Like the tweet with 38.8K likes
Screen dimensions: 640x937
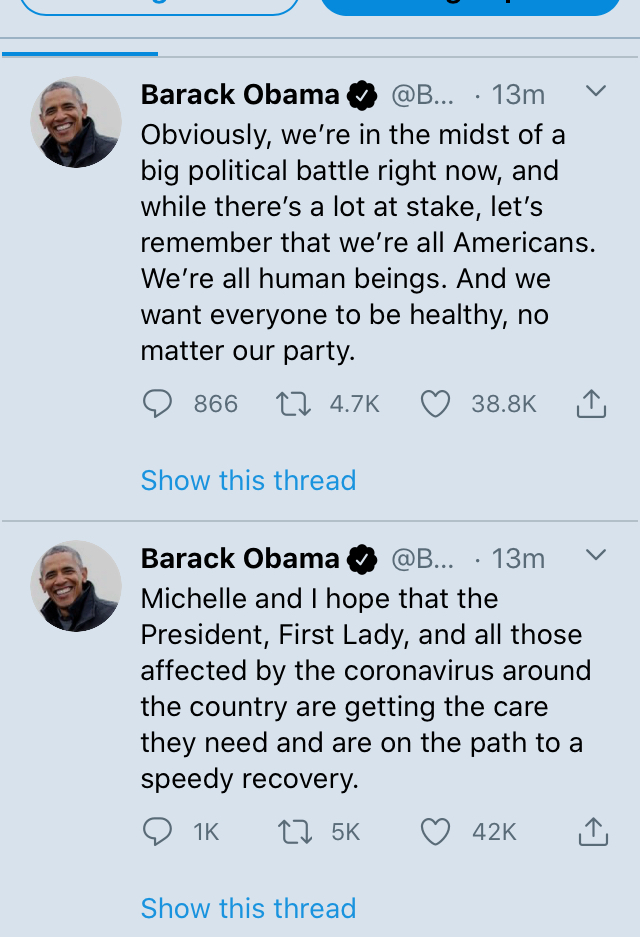(435, 404)
